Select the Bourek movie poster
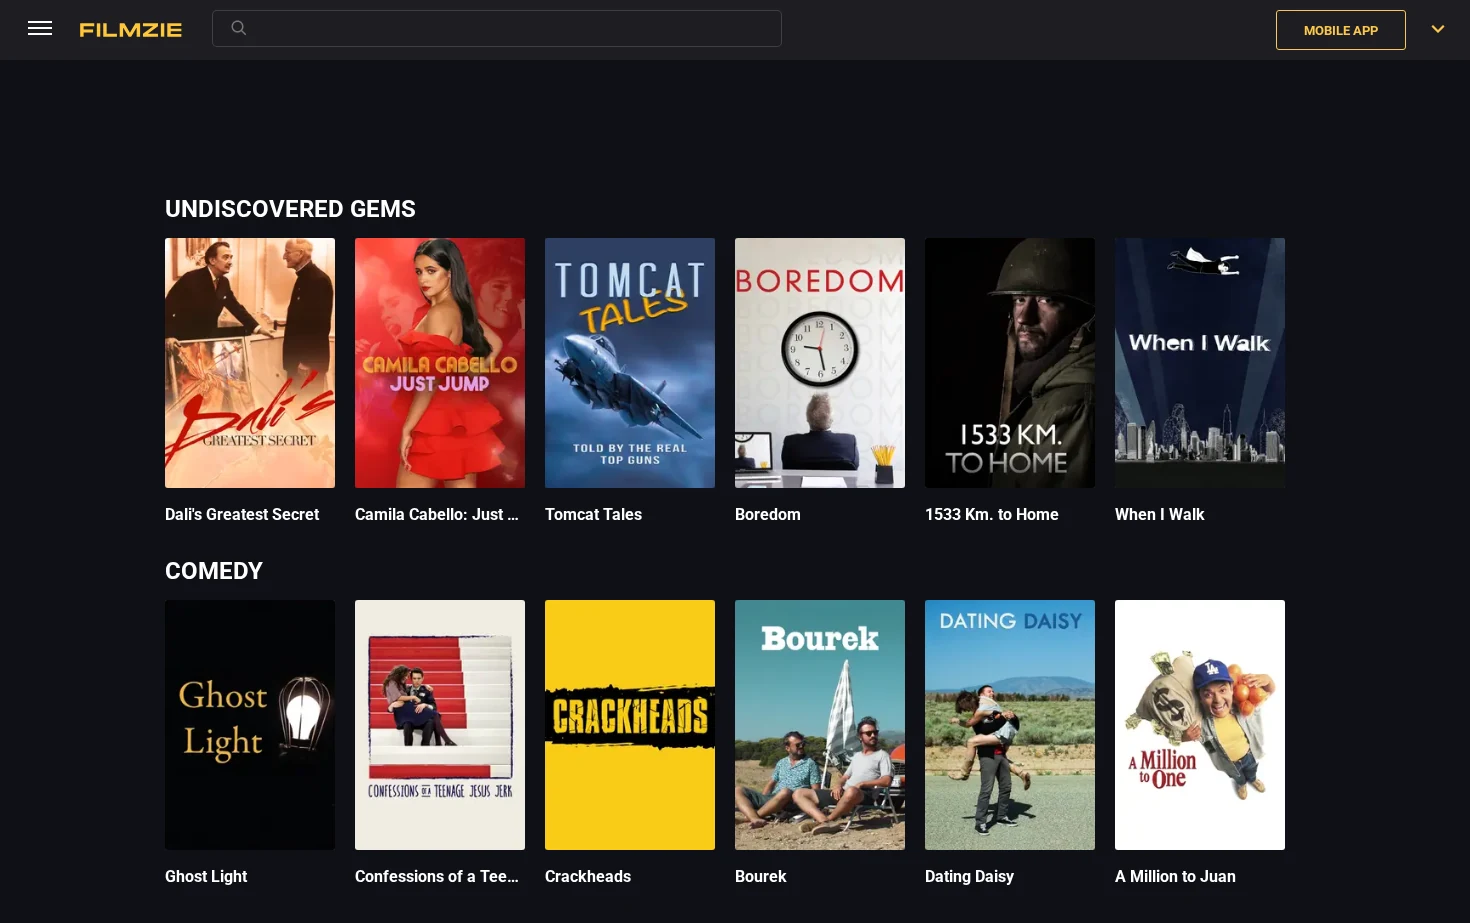Image resolution: width=1470 pixels, height=923 pixels. 820,725
